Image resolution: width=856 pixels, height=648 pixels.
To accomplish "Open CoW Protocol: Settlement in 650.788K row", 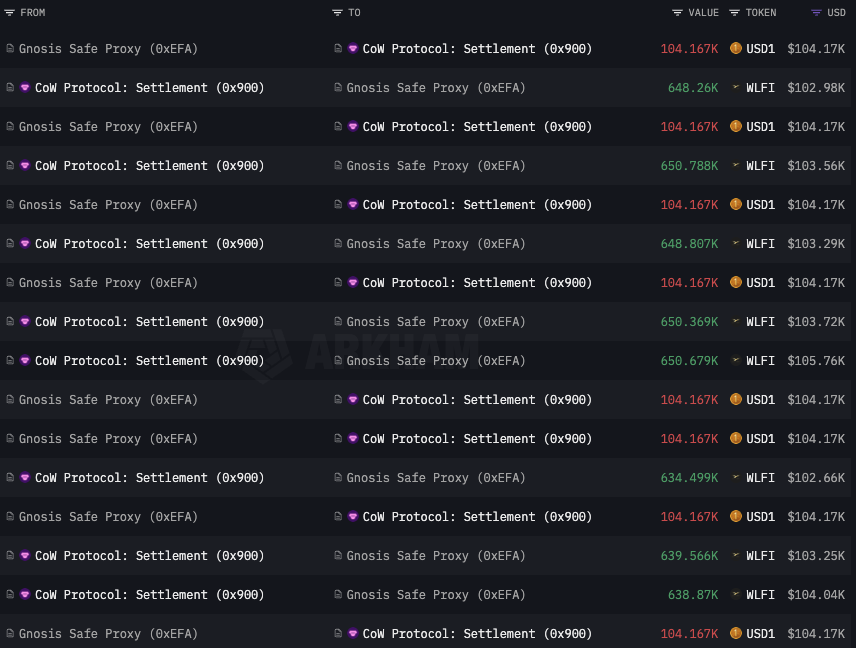I will tap(149, 166).
